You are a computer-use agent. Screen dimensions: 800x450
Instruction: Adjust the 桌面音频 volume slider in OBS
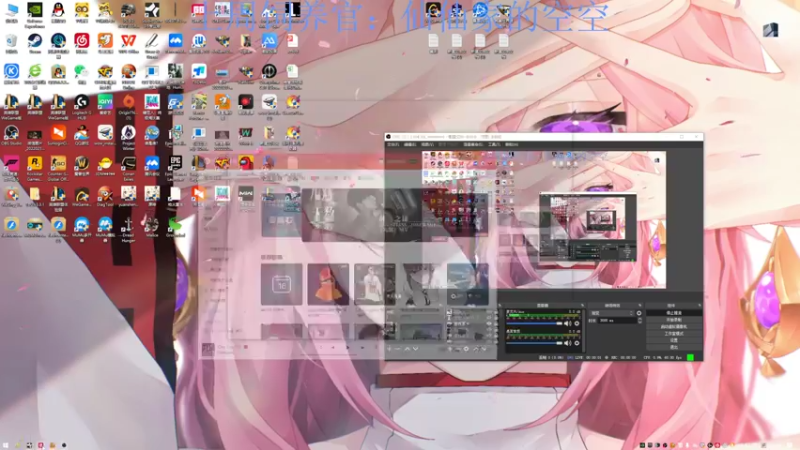(x=534, y=343)
